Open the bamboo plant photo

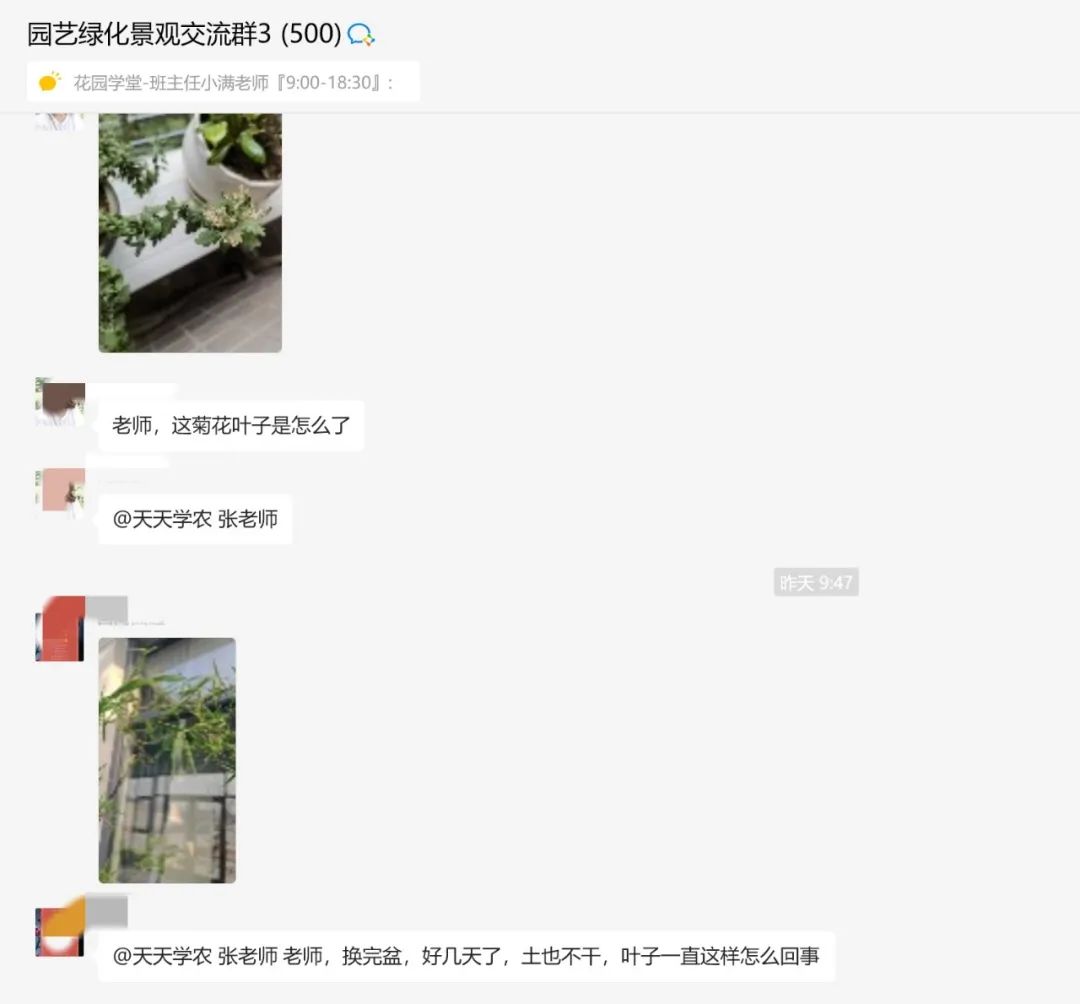click(x=167, y=760)
